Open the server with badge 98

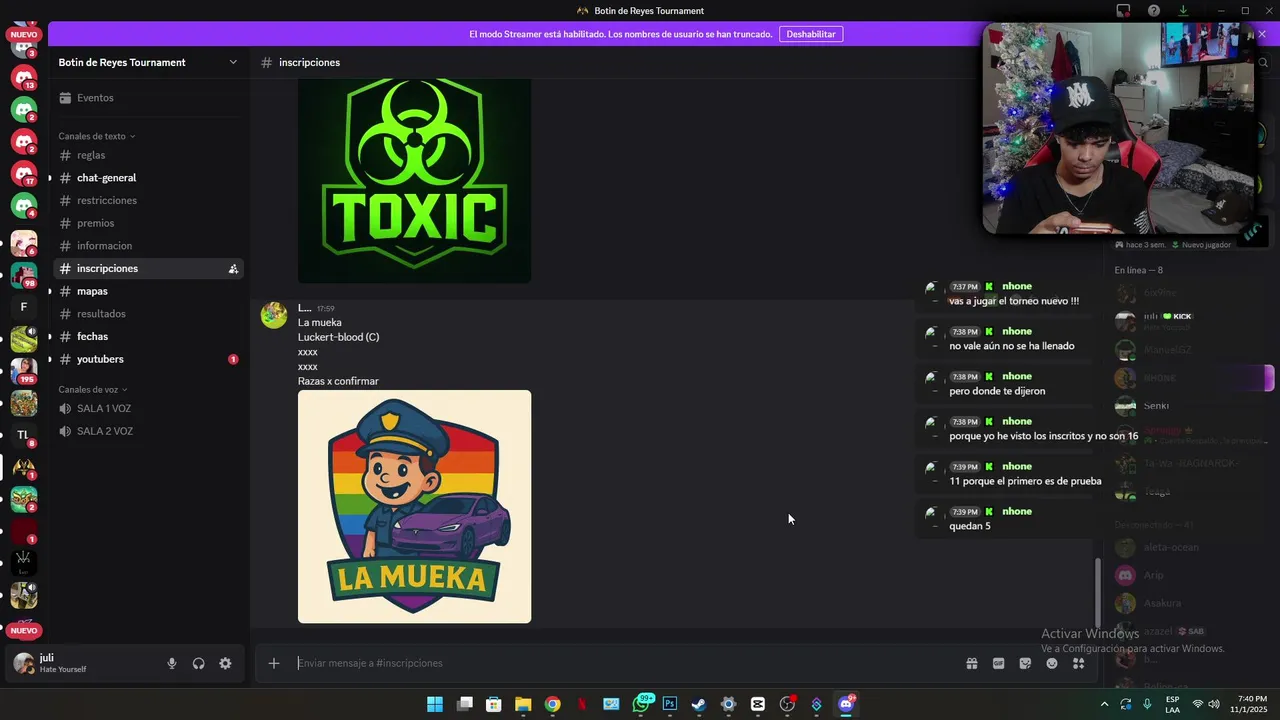[x=24, y=275]
